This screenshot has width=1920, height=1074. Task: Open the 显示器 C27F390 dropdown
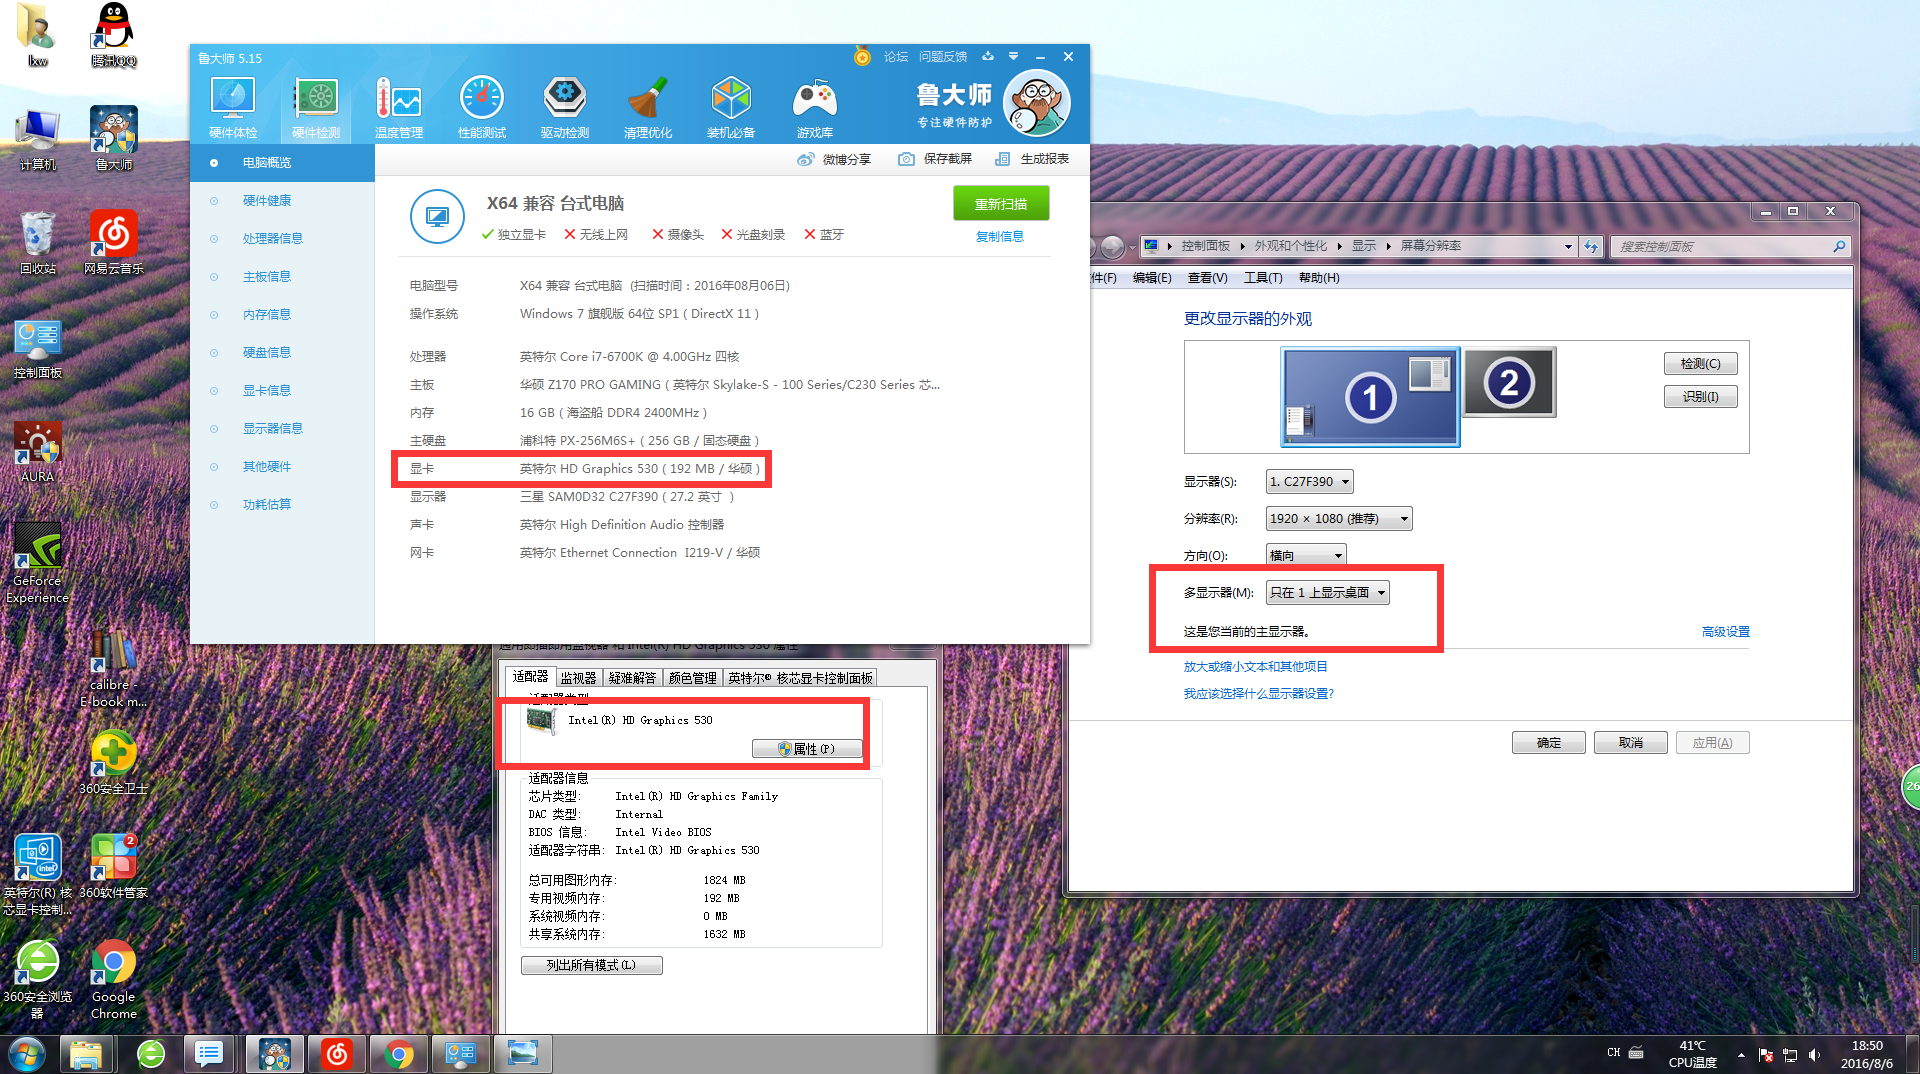pyautogui.click(x=1309, y=482)
